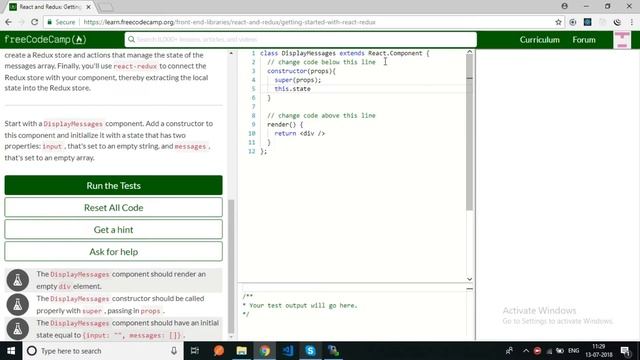Open Skype from the taskbar
This screenshot has width=640, height=360.
(x=310, y=351)
